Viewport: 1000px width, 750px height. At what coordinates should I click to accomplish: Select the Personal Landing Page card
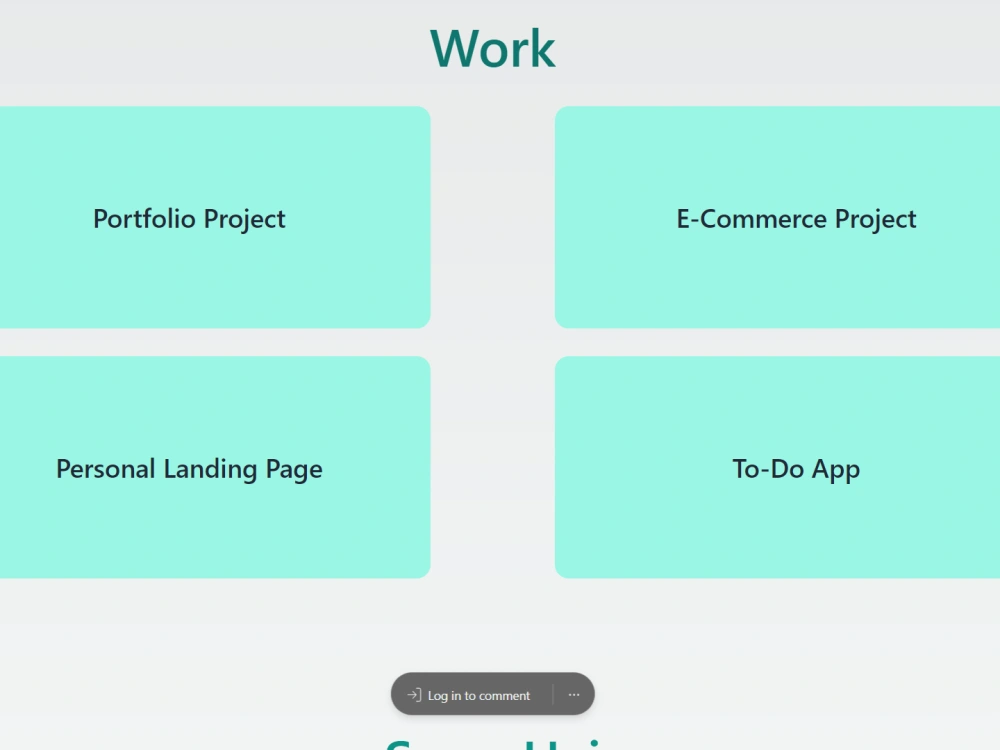click(x=215, y=467)
